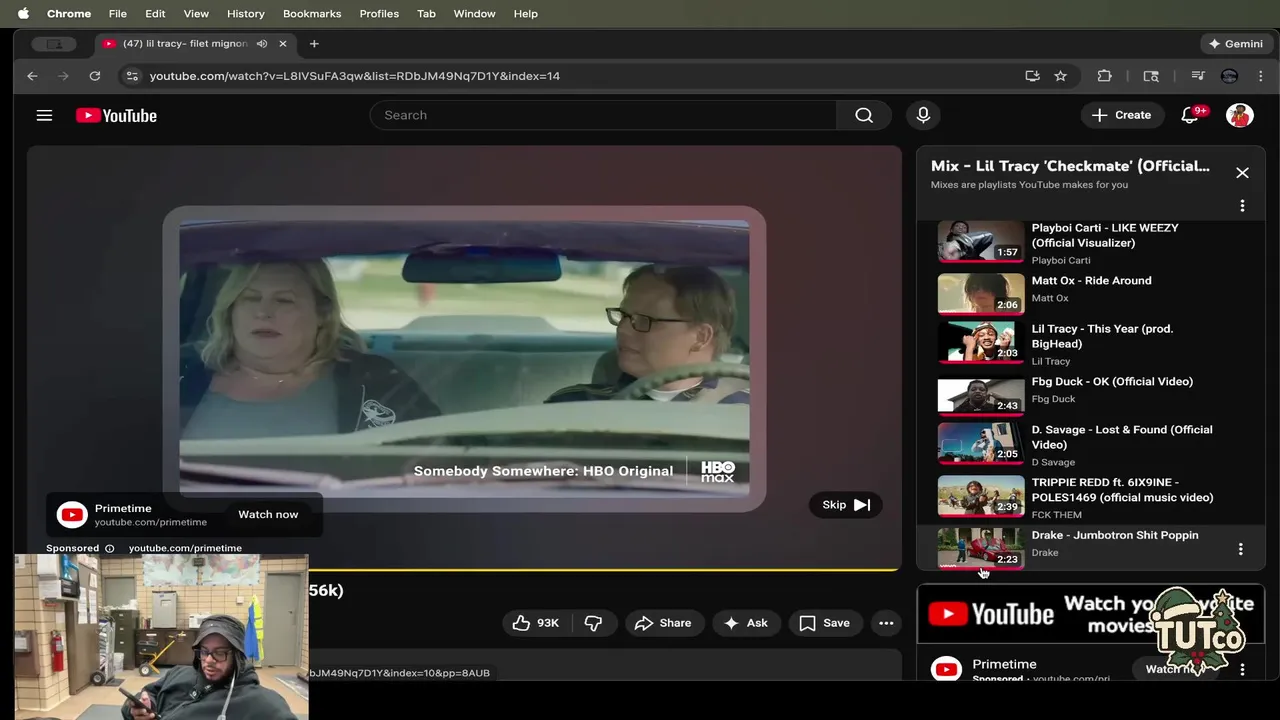1280x720 pixels.
Task: Open the YouTube guide hamburger menu
Action: pos(44,115)
